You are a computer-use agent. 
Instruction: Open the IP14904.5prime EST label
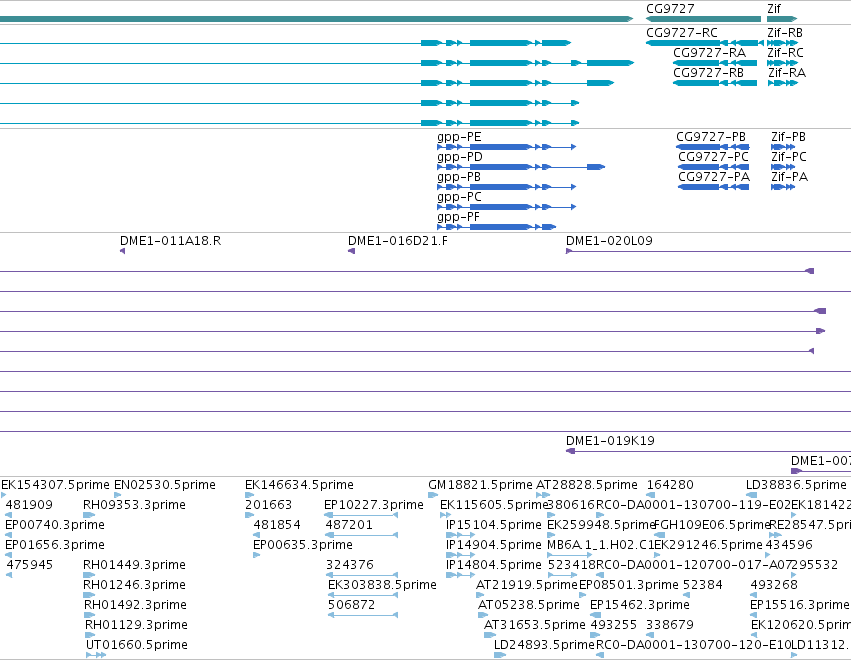(493, 545)
